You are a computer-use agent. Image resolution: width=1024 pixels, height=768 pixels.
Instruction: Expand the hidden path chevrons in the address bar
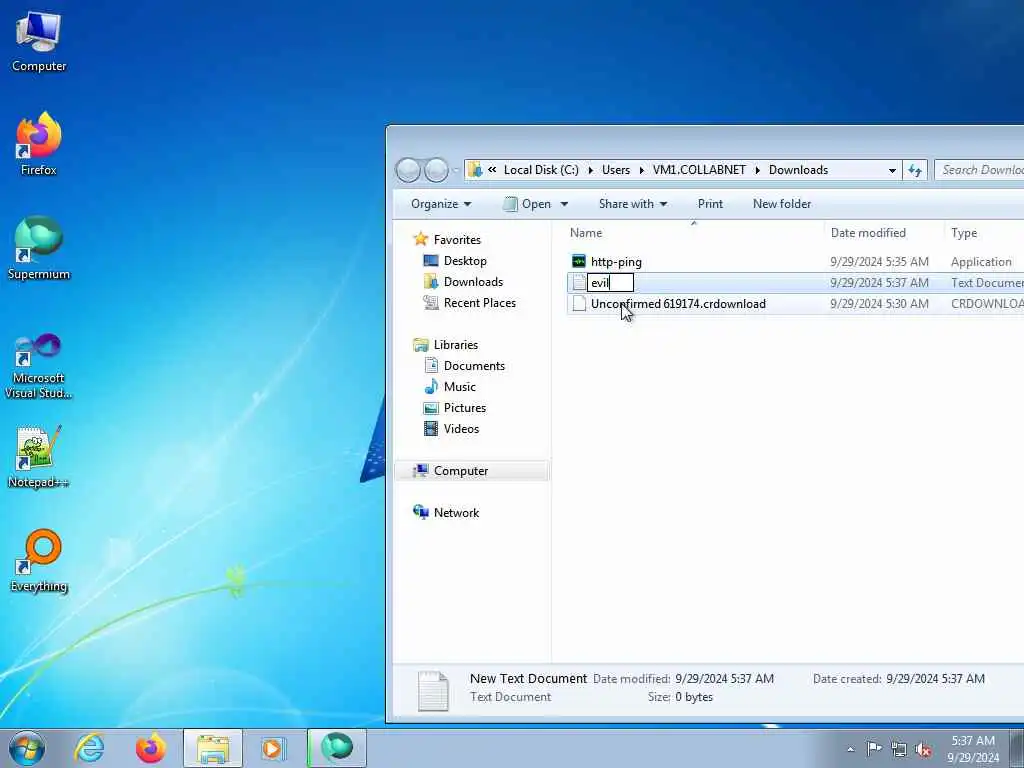click(x=492, y=170)
